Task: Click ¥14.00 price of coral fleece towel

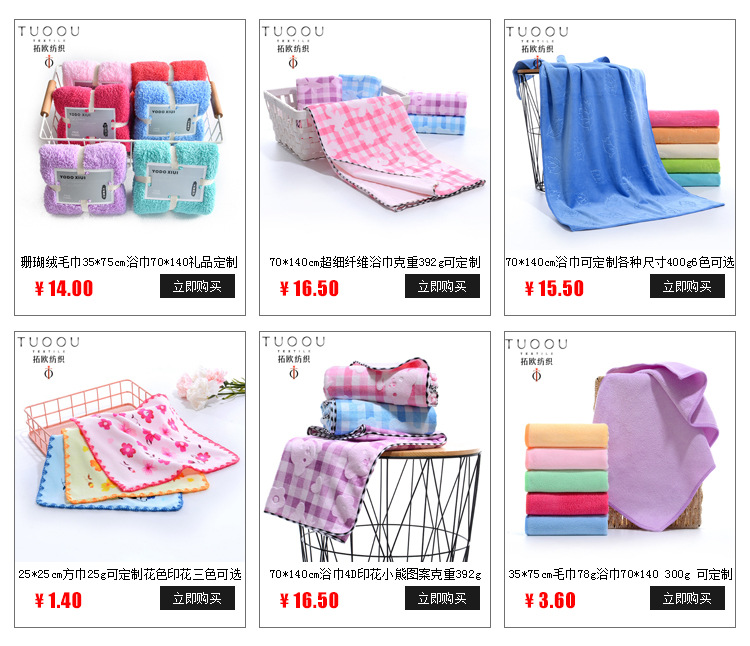Action: (64, 288)
